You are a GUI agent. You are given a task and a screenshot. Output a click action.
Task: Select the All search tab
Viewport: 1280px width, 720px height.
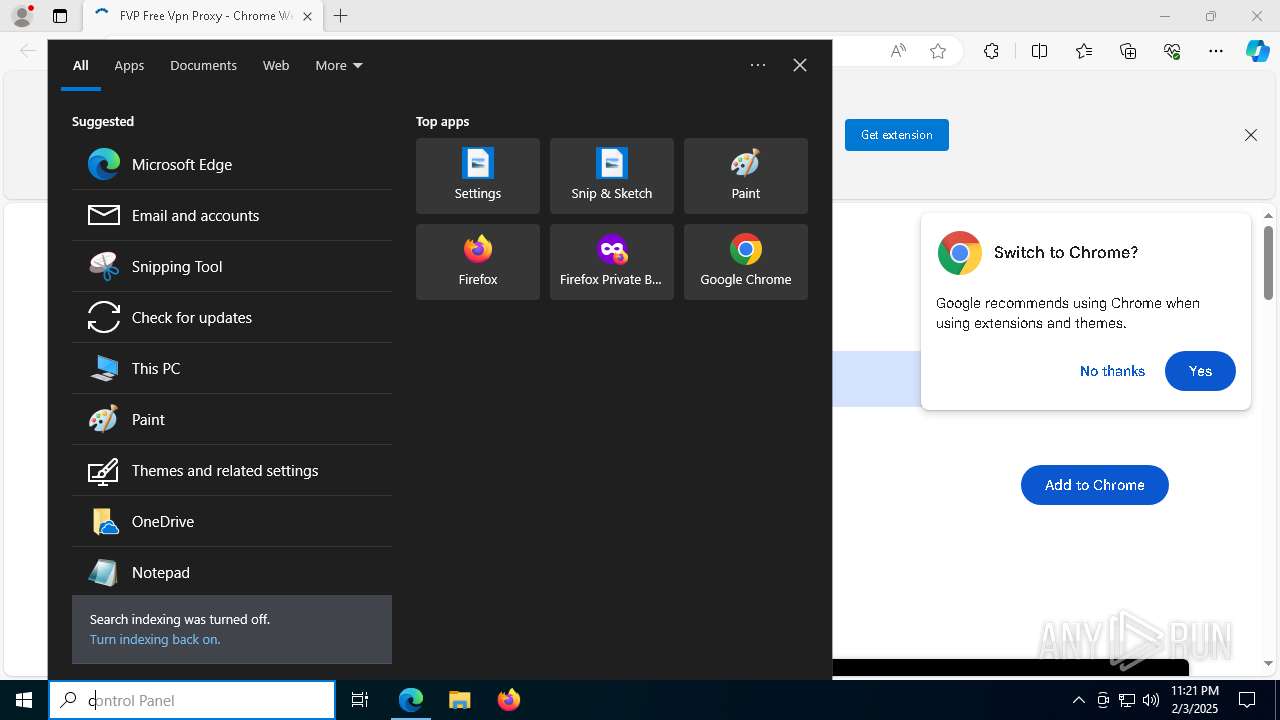click(81, 65)
